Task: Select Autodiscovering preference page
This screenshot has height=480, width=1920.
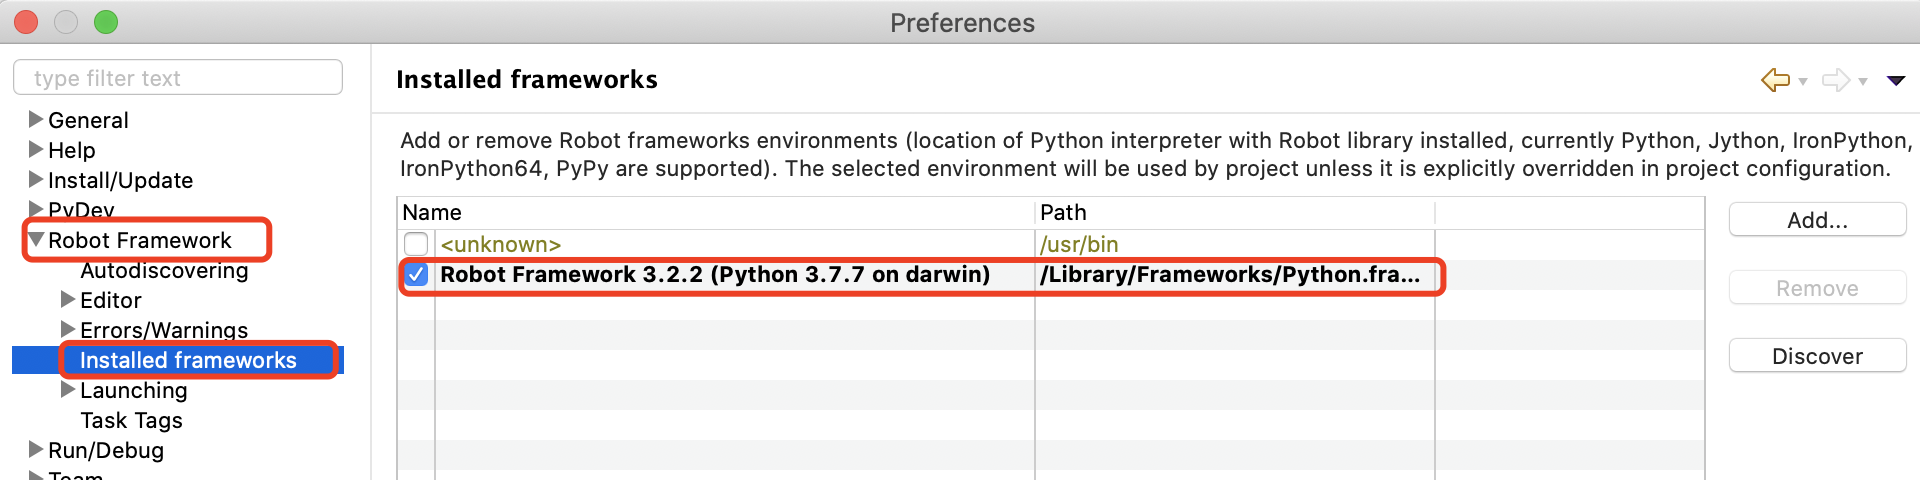Action: (x=164, y=271)
